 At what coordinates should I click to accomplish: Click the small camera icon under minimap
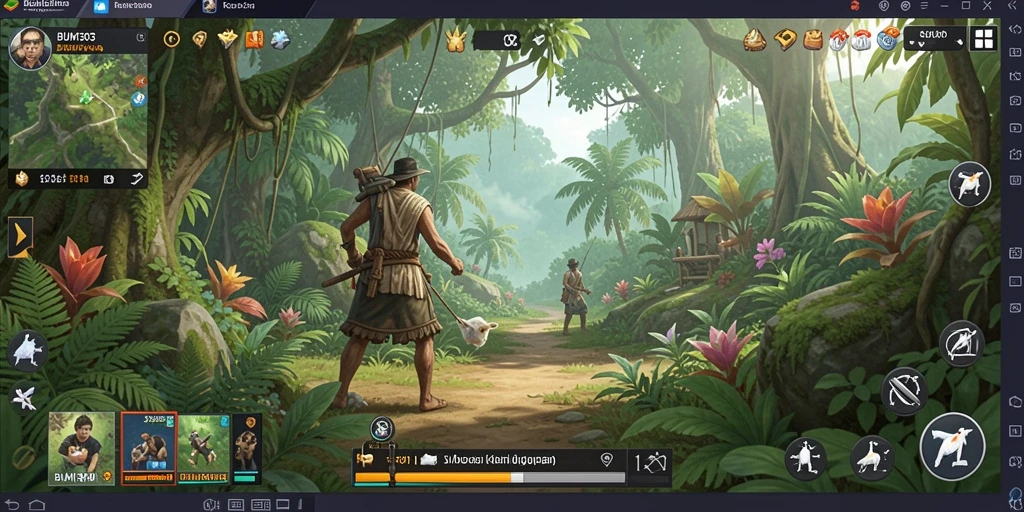[x=109, y=178]
